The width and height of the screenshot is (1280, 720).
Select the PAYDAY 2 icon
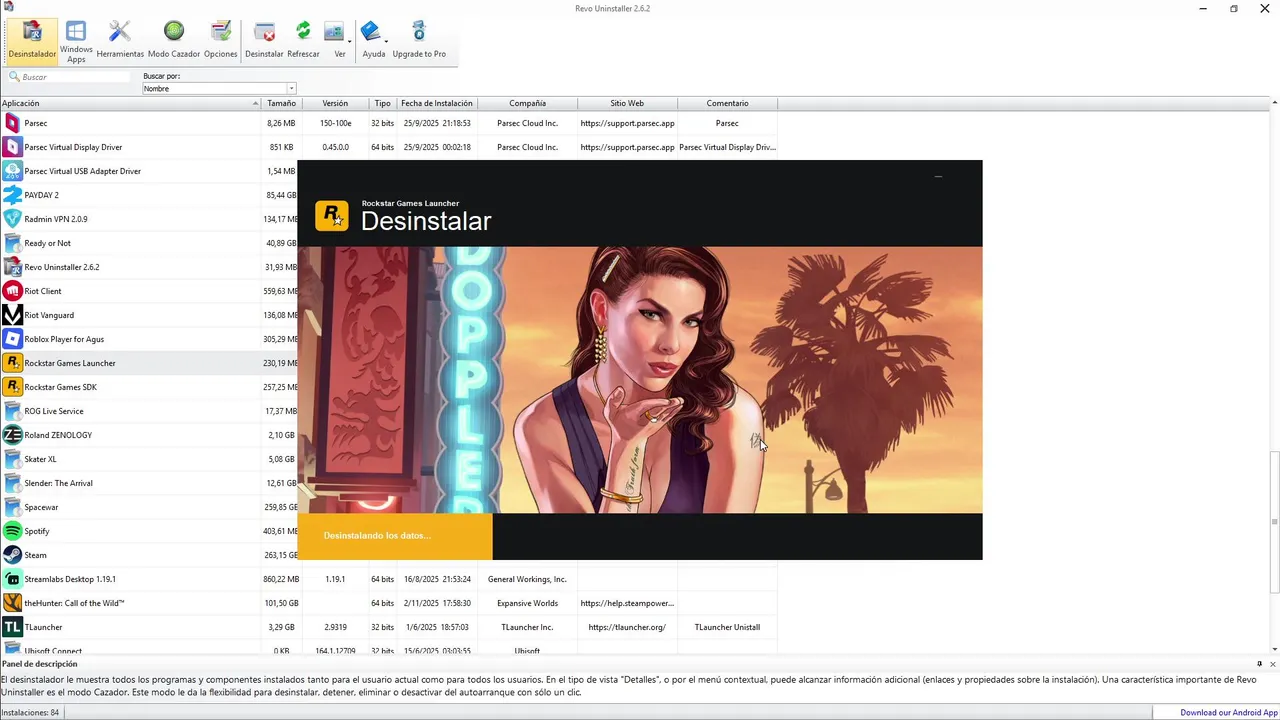pos(12,195)
